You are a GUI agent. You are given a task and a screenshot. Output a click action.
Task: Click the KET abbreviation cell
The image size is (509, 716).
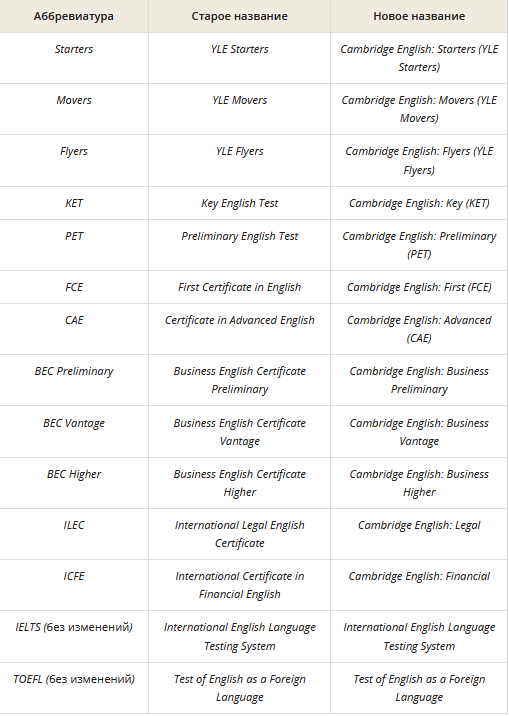[x=73, y=203]
